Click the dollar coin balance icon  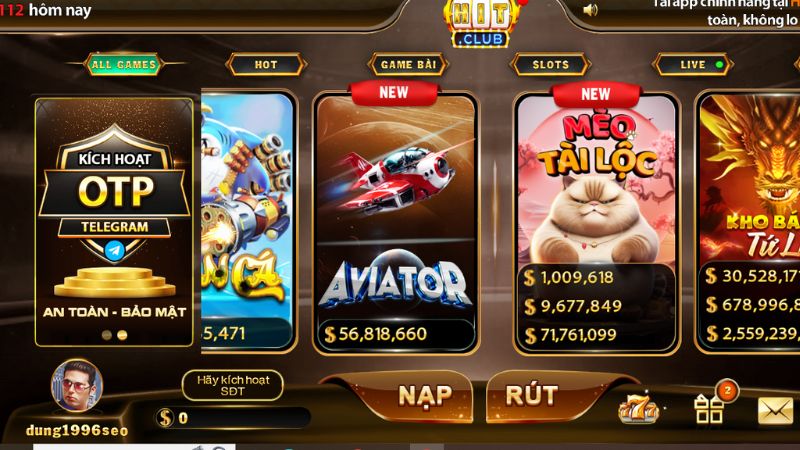[x=165, y=418]
